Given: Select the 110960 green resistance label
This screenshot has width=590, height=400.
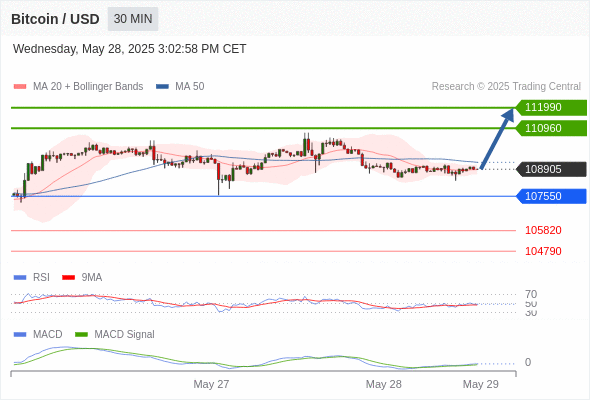Looking at the screenshot, I should click(x=551, y=128).
